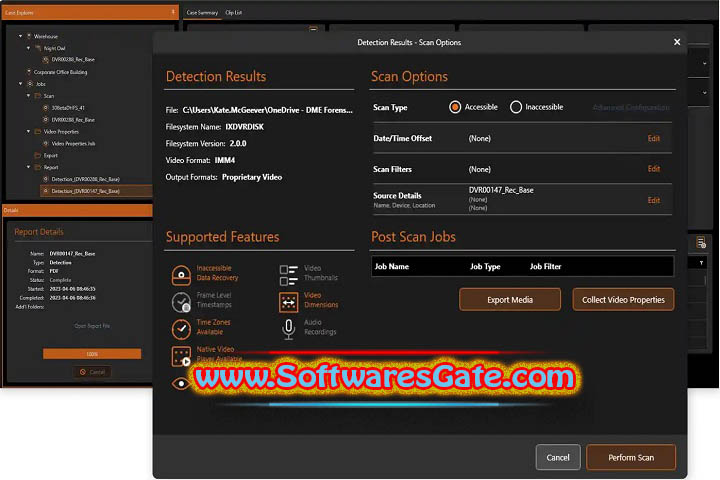Click the Native Video Player Available icon
The height and width of the screenshot is (480, 720).
181,356
